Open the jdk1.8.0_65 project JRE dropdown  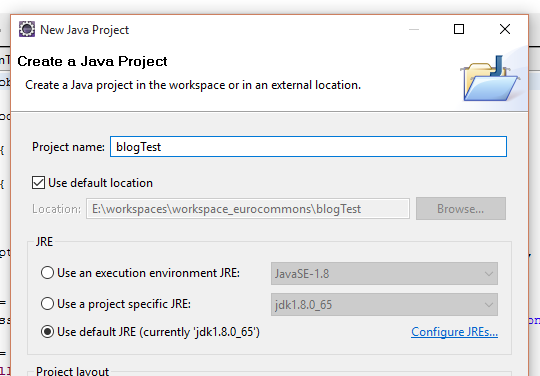(384, 305)
